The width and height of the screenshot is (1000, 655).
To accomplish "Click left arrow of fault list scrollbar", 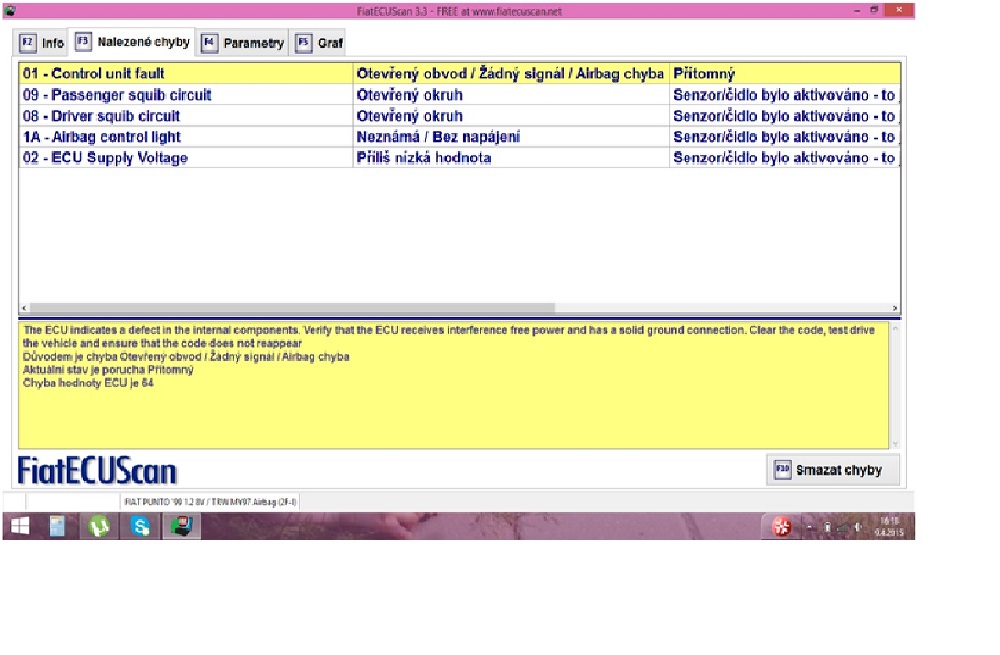I will point(24,309).
